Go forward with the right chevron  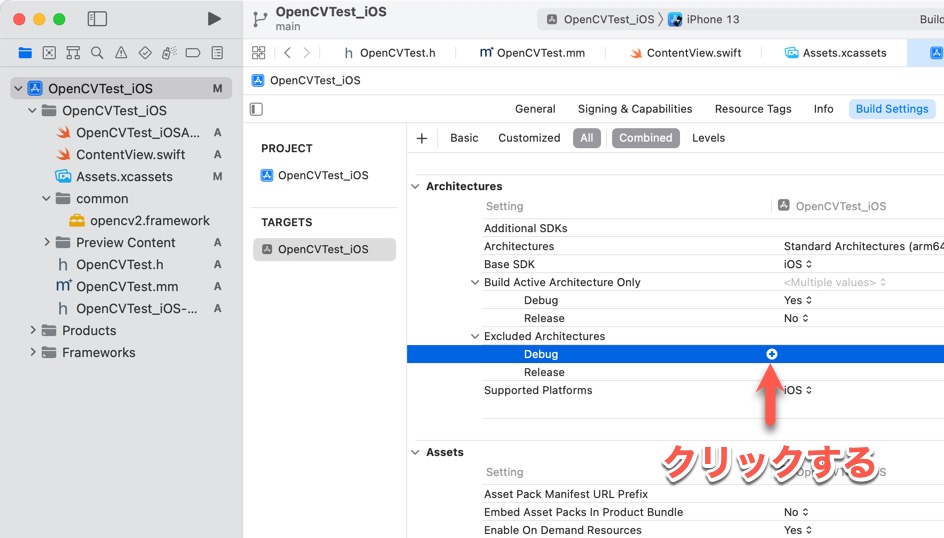[306, 53]
